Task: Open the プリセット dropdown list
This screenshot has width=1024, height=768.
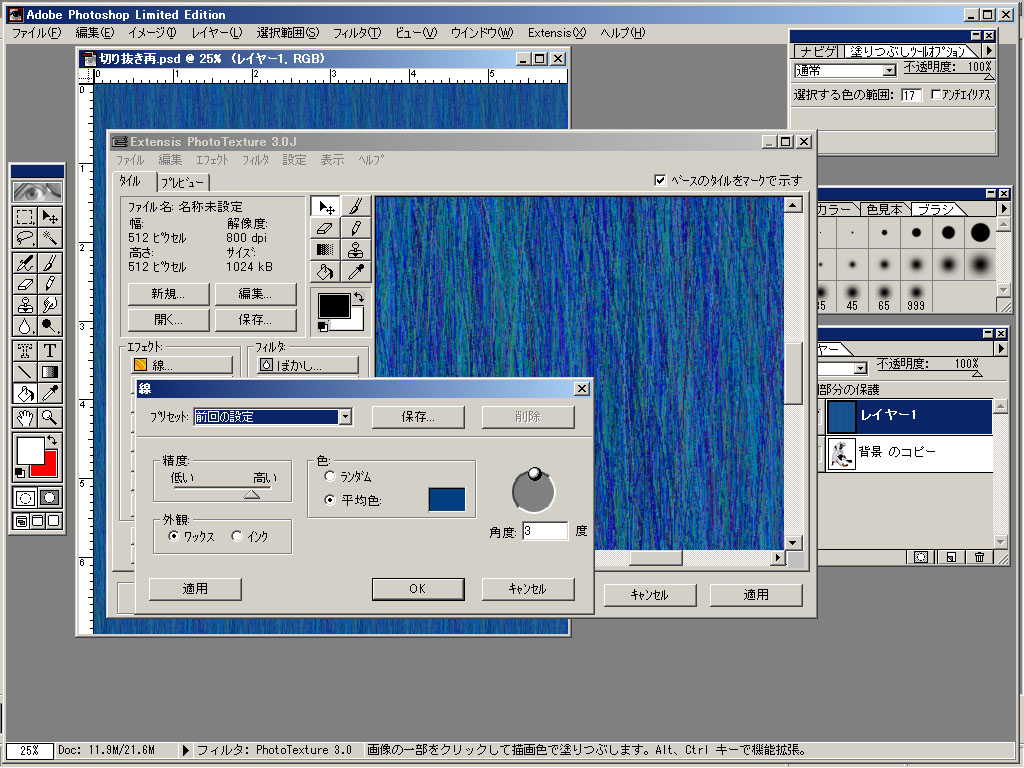Action: point(345,417)
